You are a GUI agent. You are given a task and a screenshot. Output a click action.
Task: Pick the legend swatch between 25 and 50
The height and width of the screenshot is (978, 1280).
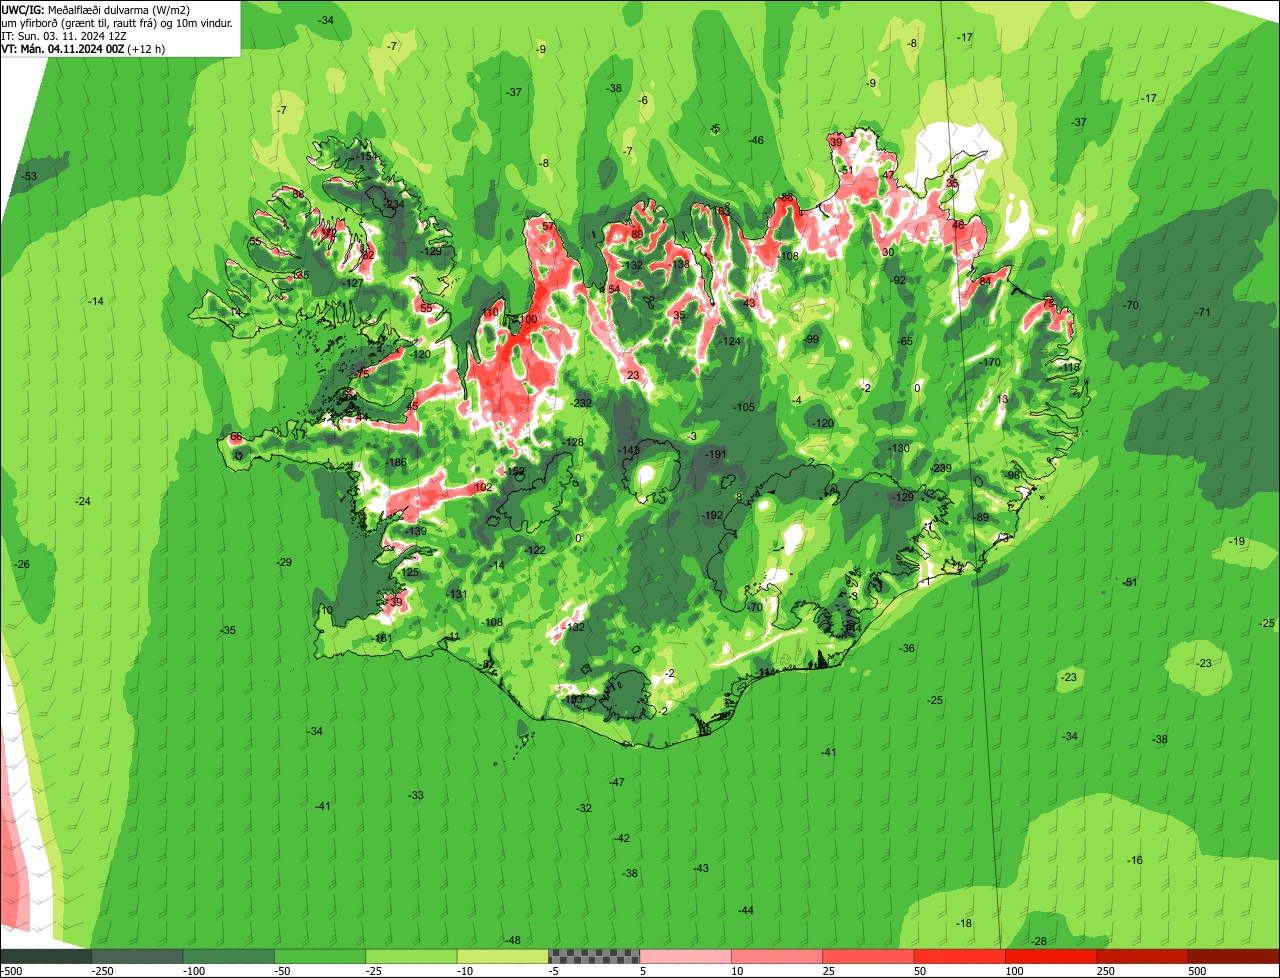coord(869,956)
